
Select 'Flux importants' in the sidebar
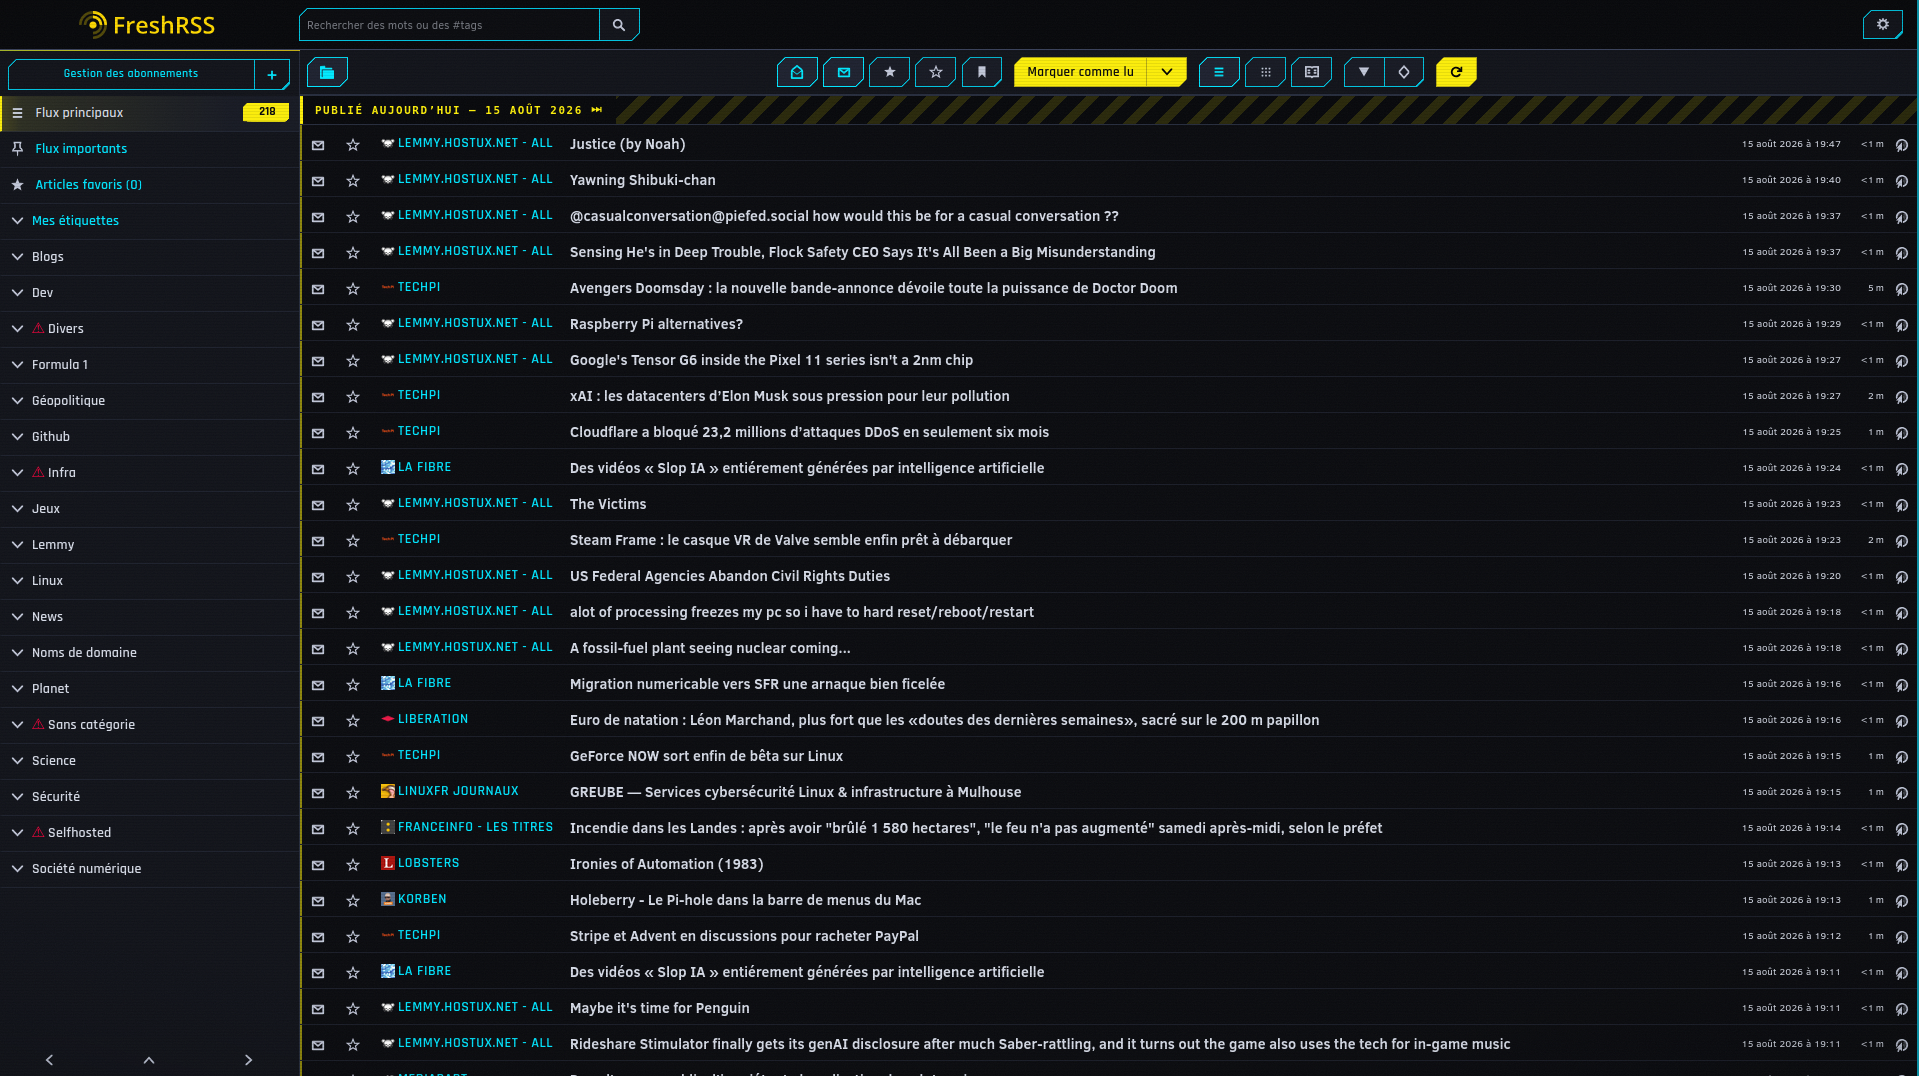[81, 149]
